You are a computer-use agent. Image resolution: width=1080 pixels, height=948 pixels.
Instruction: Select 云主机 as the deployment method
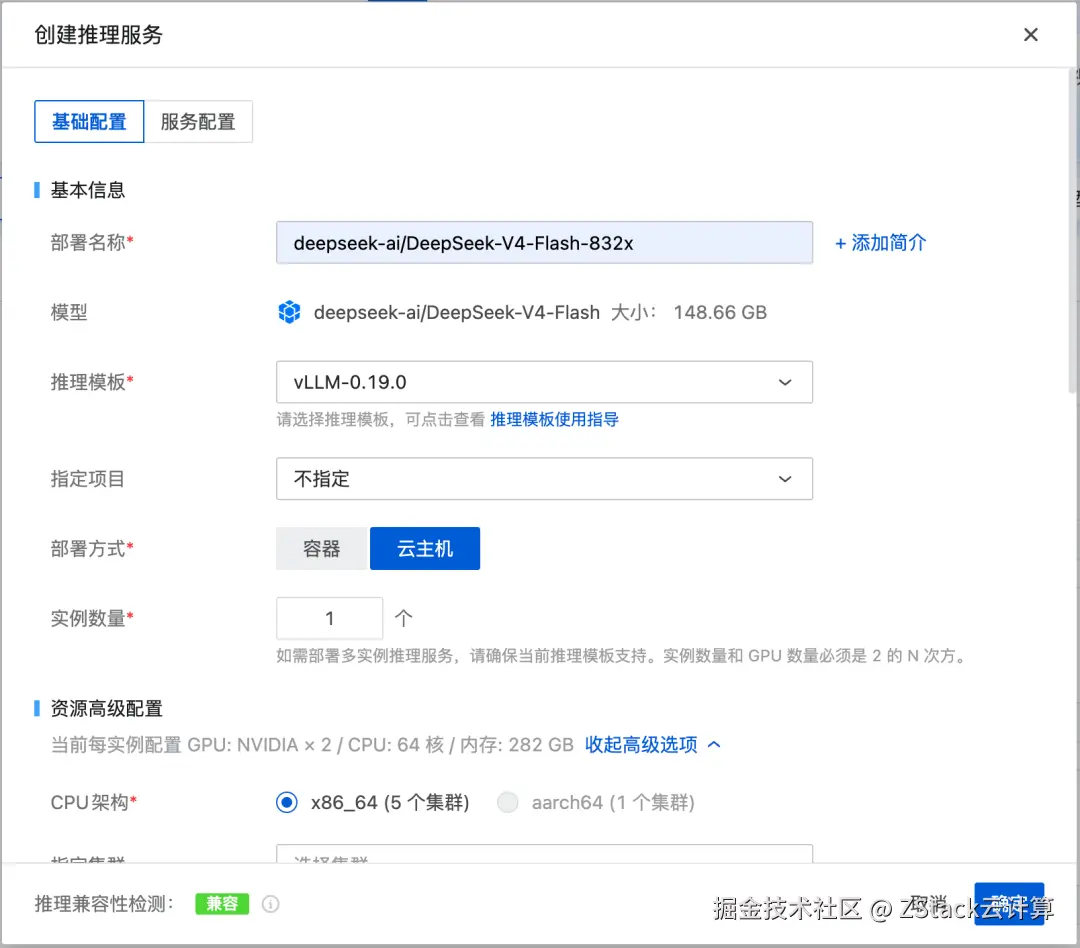click(x=424, y=548)
